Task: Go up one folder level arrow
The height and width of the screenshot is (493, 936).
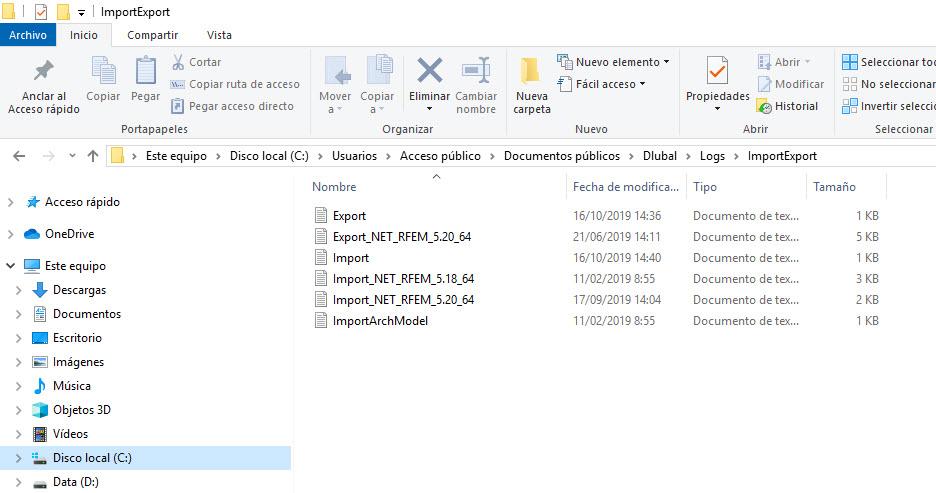Action: 93,156
